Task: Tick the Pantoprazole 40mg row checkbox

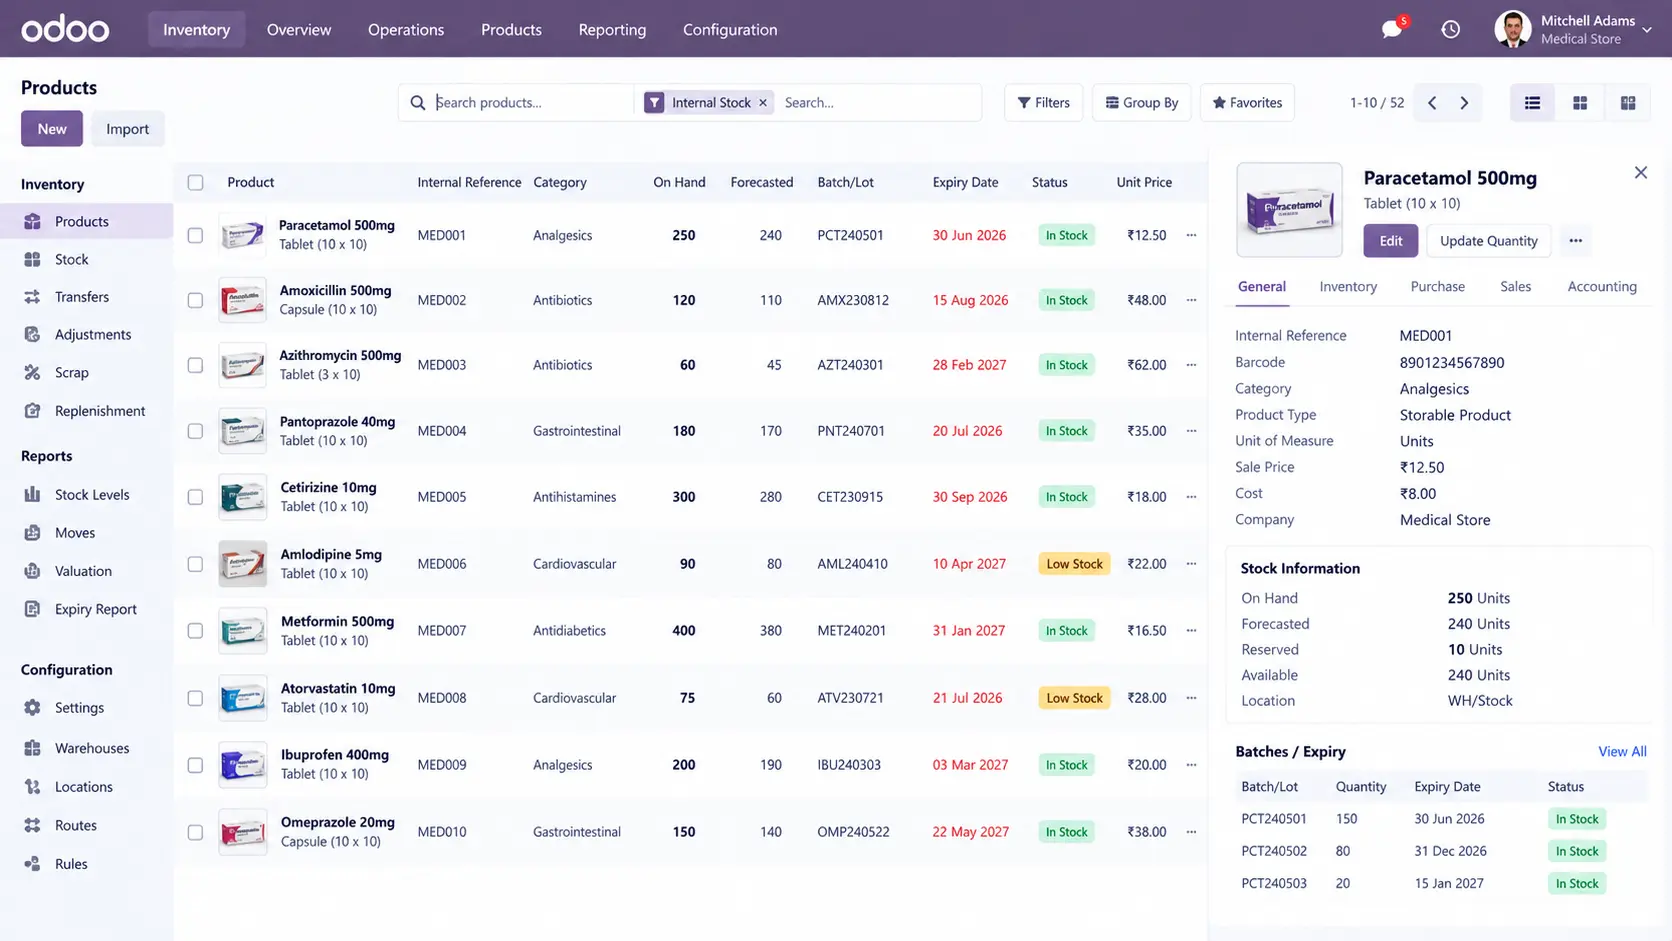Action: click(195, 431)
